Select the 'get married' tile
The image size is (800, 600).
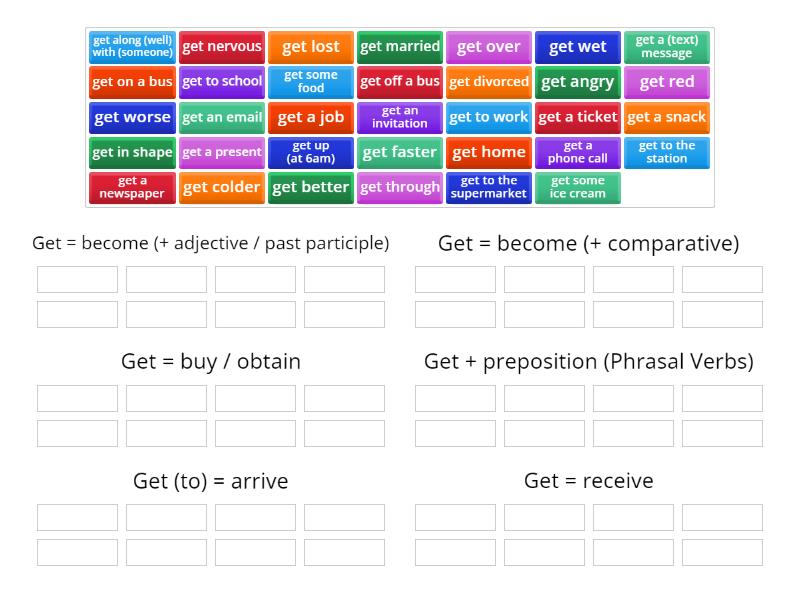400,46
